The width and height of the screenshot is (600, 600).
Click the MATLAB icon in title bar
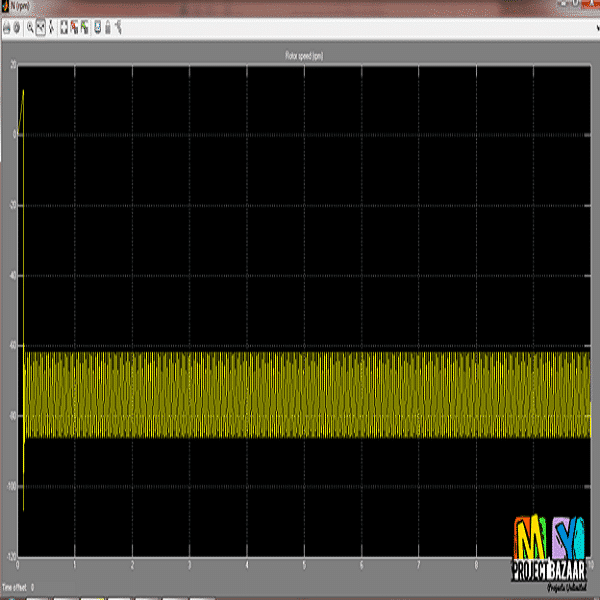click(x=5, y=7)
